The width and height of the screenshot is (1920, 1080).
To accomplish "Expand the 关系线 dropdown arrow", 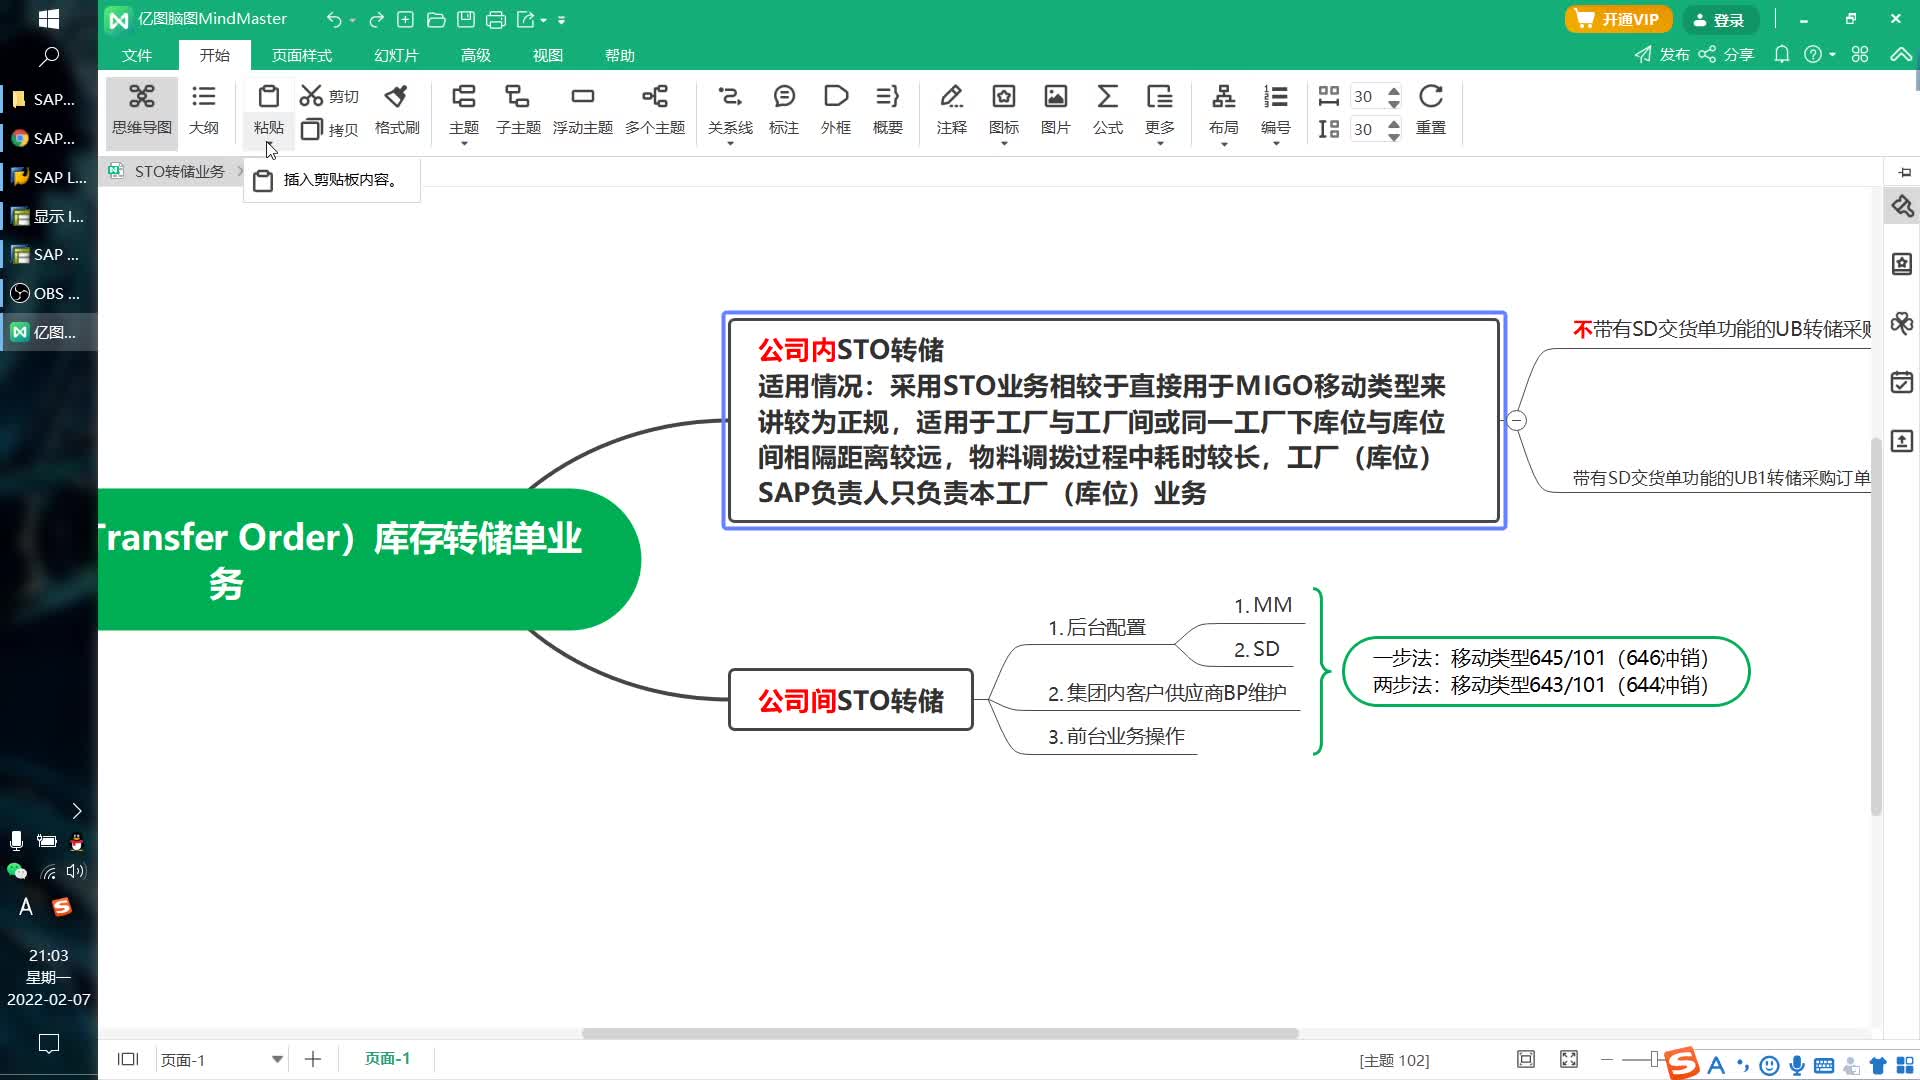I will [x=730, y=145].
